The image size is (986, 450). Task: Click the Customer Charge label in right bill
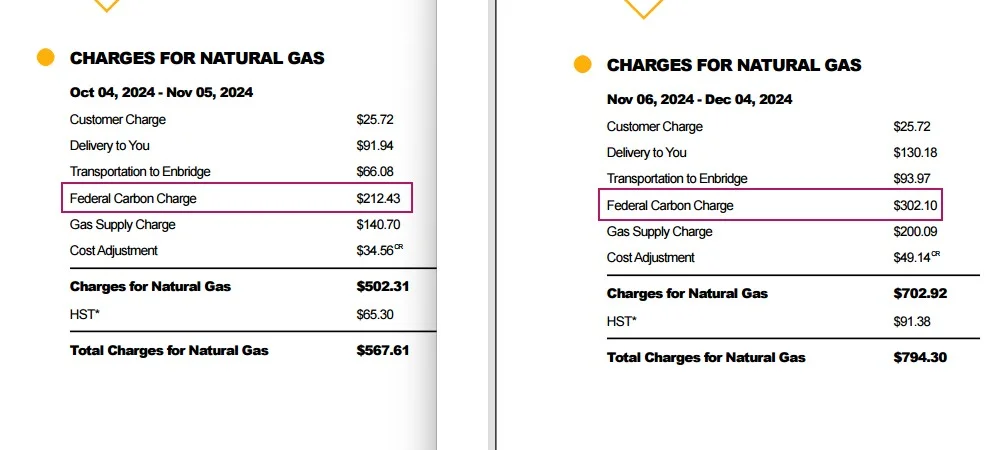point(655,126)
